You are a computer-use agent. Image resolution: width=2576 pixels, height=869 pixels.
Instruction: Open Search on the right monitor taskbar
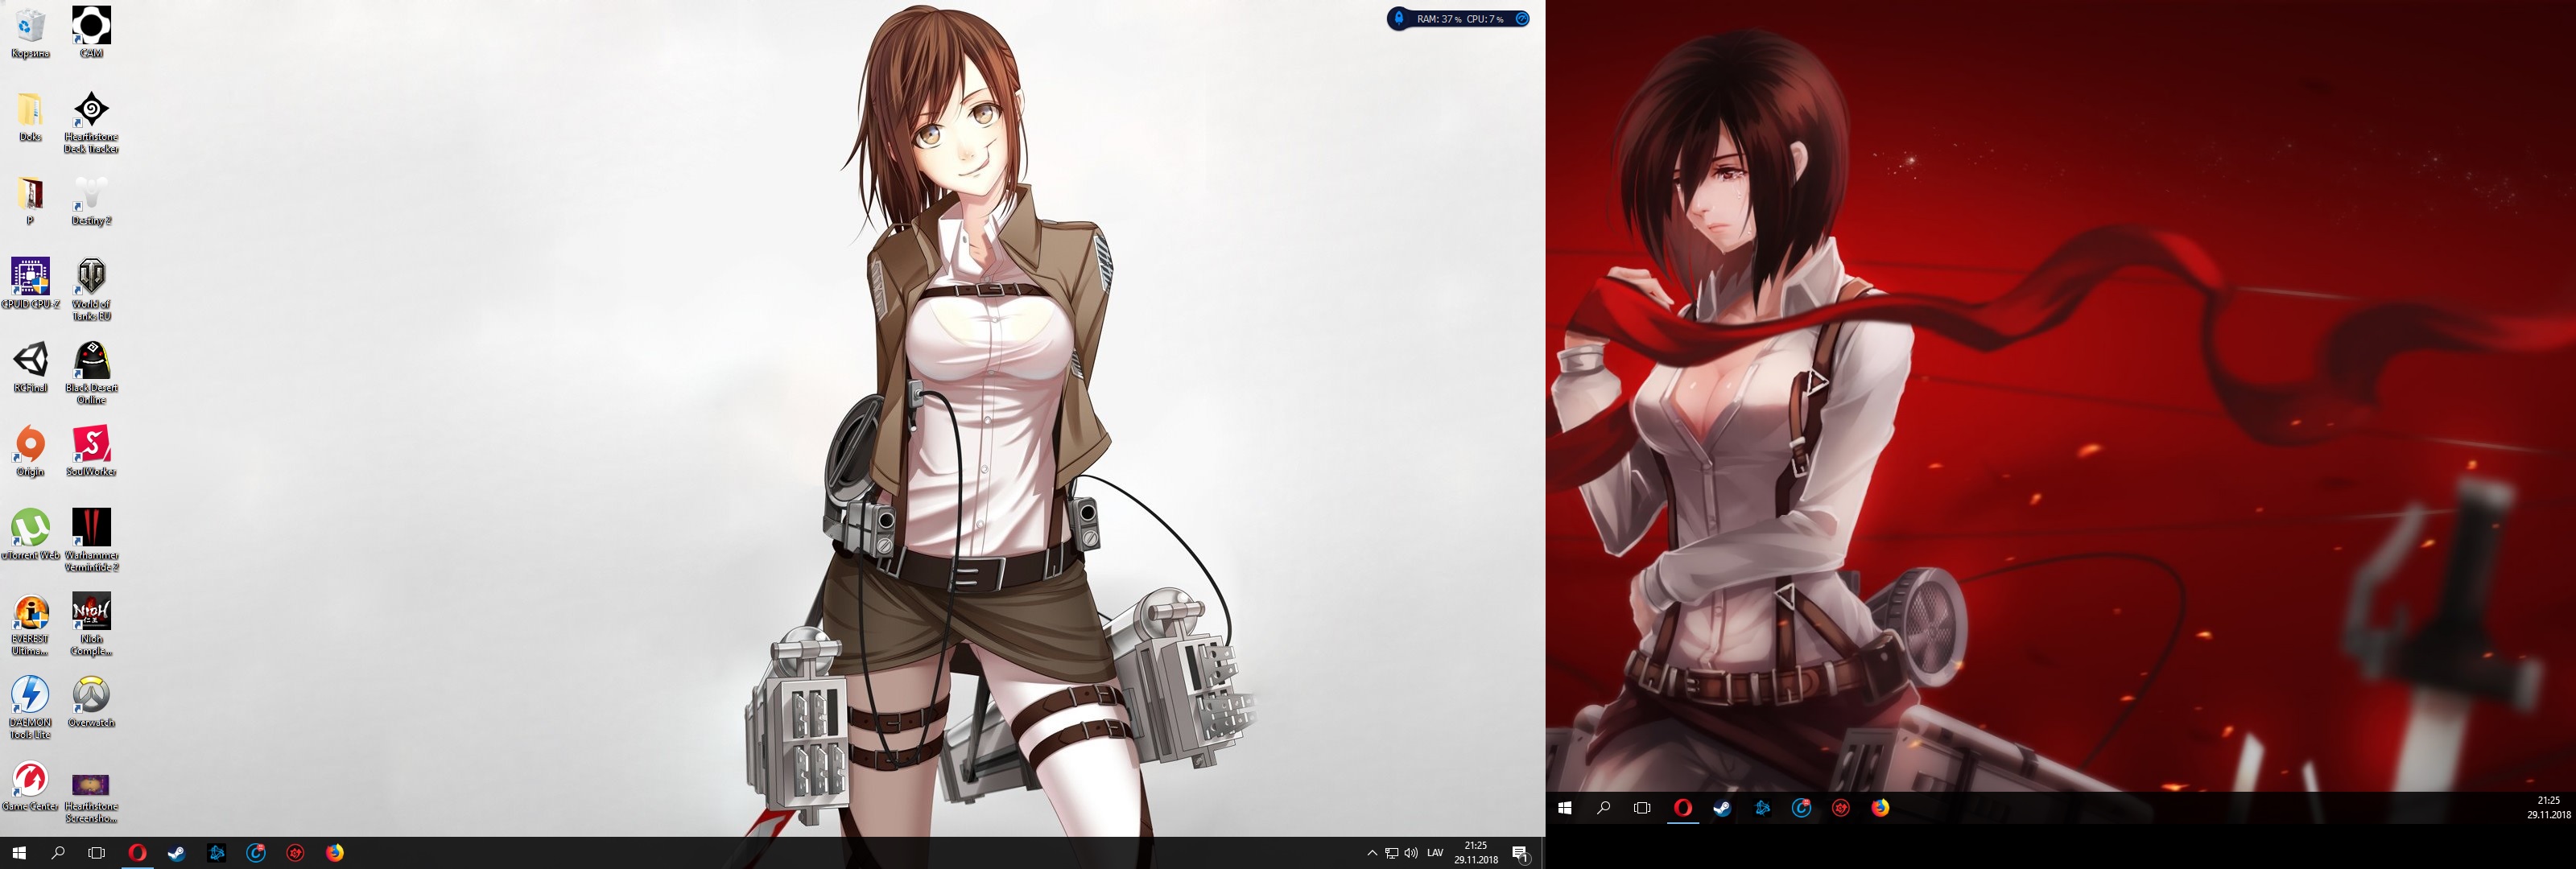point(1604,808)
